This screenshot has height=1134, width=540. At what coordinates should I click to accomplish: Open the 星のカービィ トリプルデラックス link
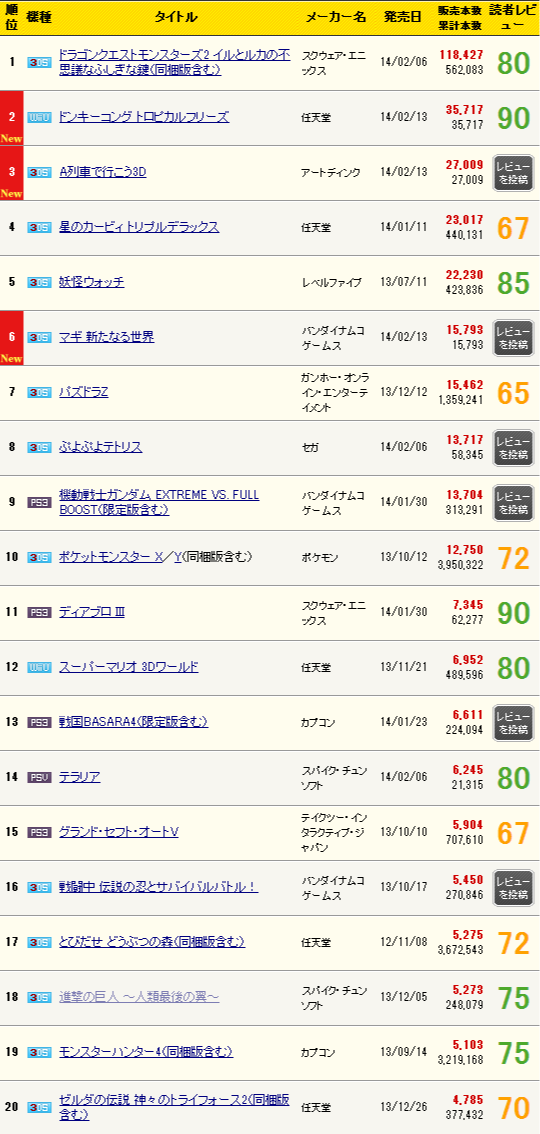pyautogui.click(x=139, y=227)
